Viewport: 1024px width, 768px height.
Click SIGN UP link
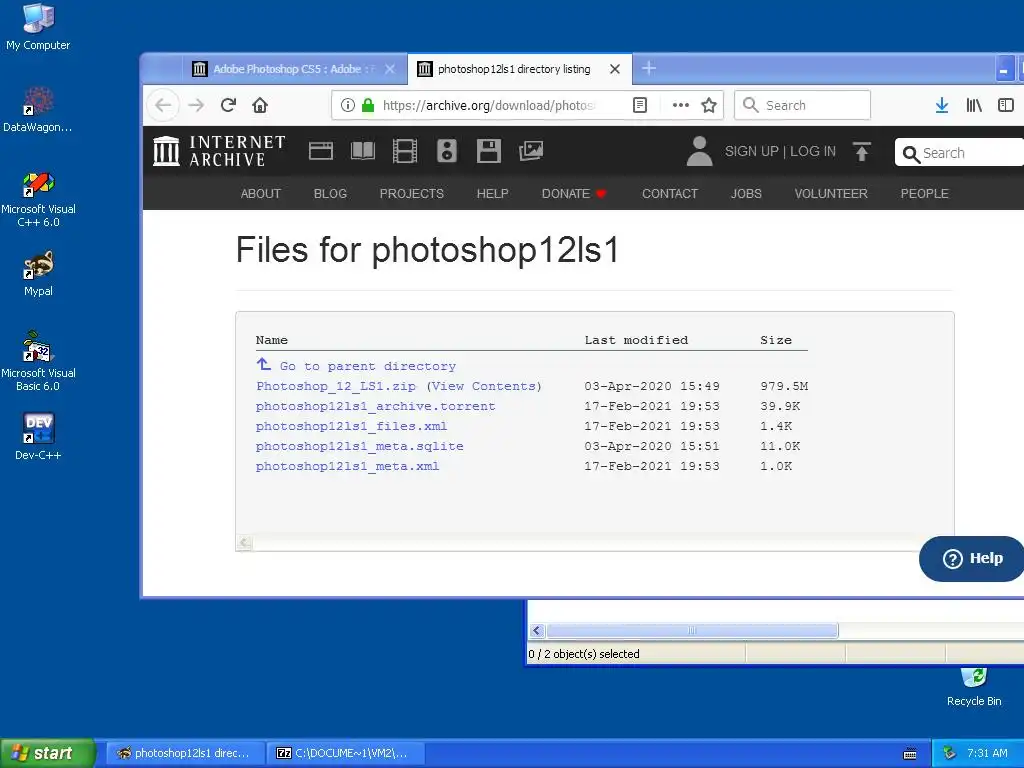coord(752,152)
